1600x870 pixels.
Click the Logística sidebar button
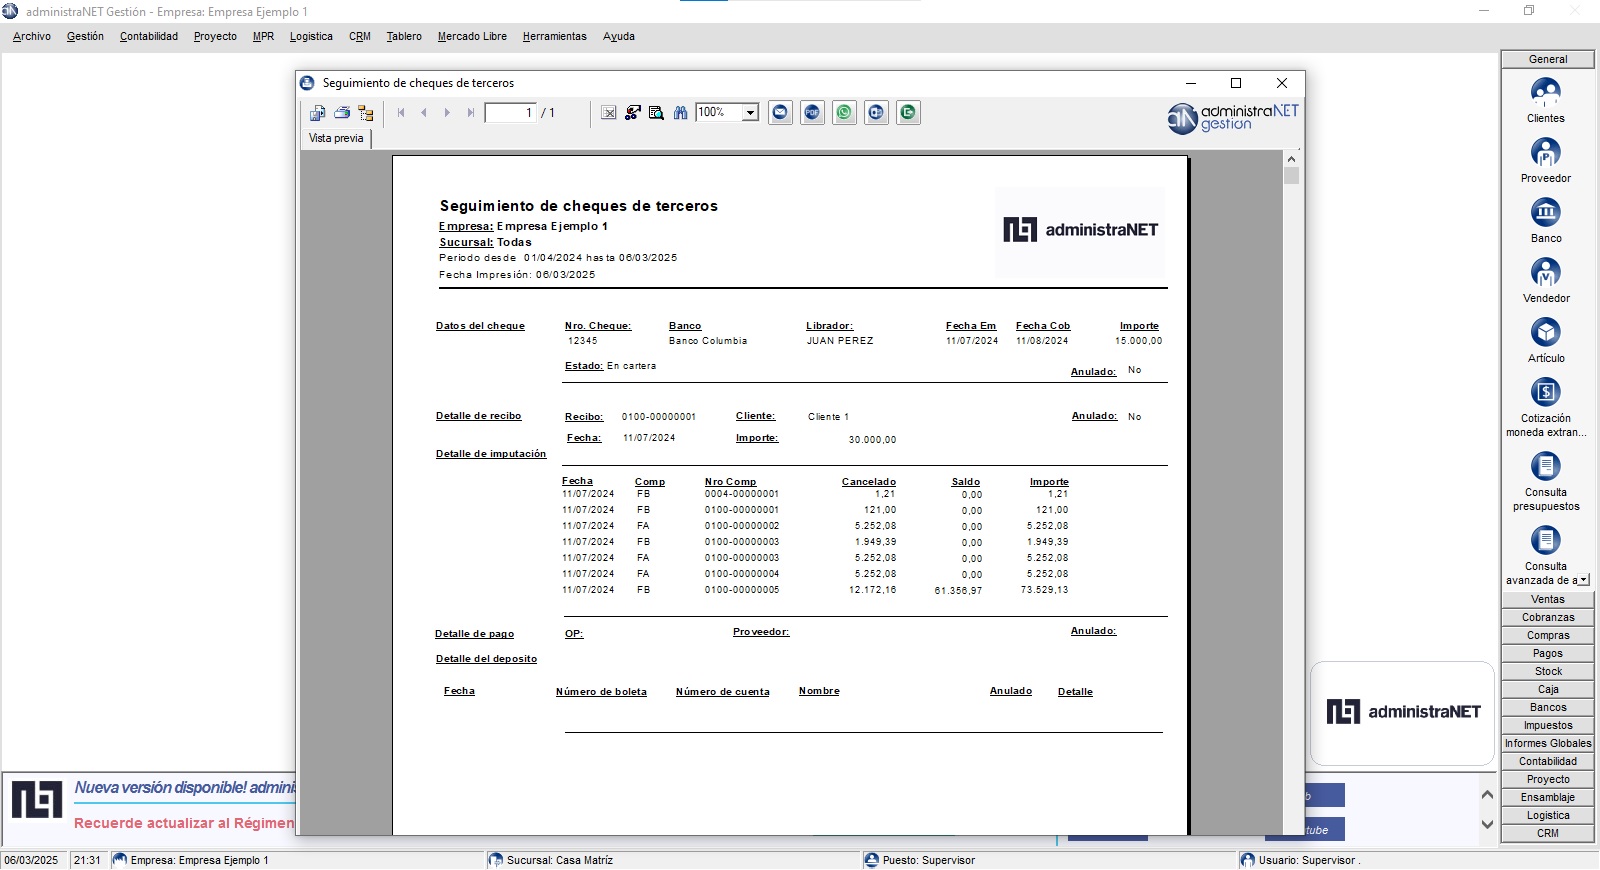[x=1548, y=816]
